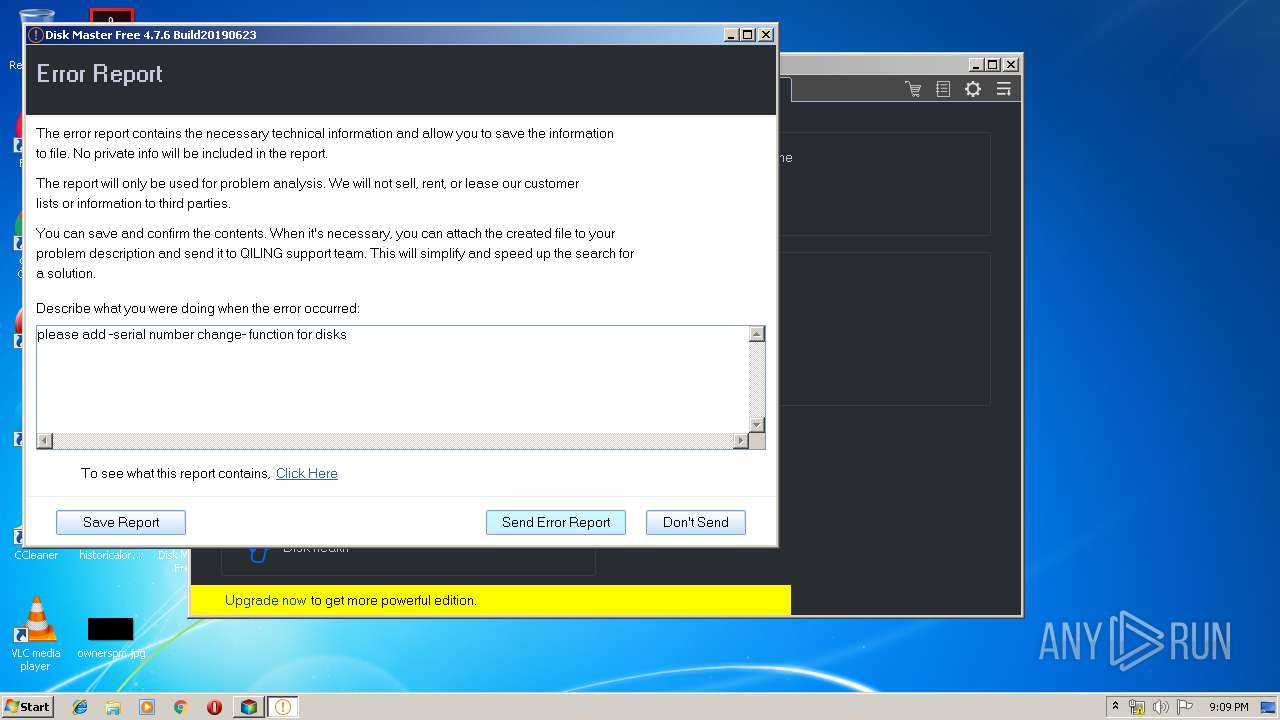This screenshot has height=720, width=1280.
Task: Open the Windows Start menu
Action: (28, 706)
